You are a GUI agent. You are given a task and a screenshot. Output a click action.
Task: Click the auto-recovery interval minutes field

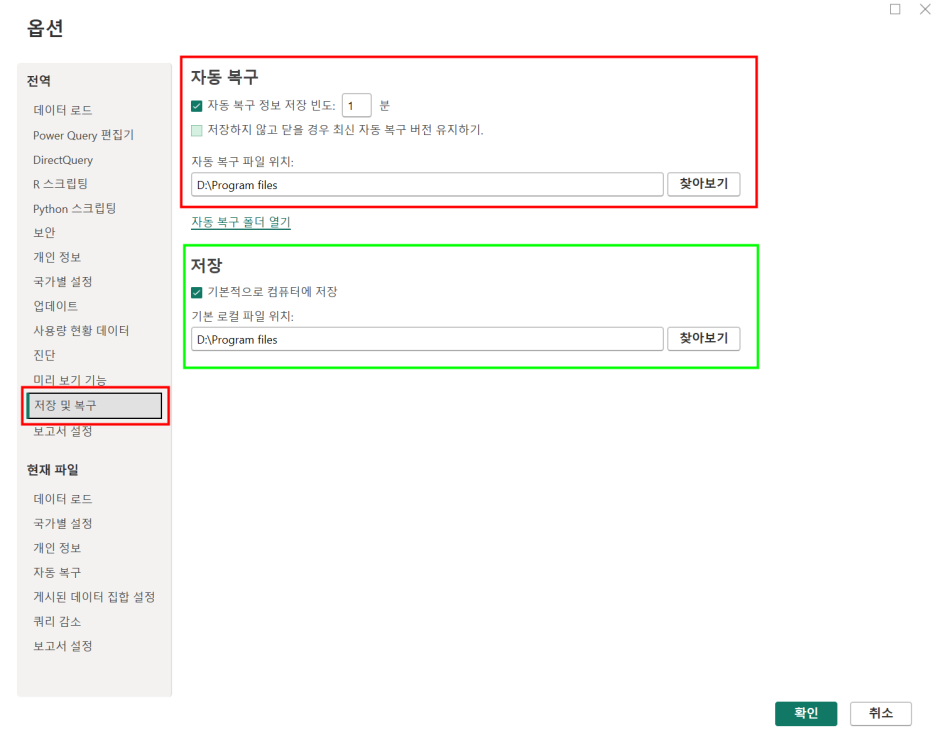tap(356, 106)
